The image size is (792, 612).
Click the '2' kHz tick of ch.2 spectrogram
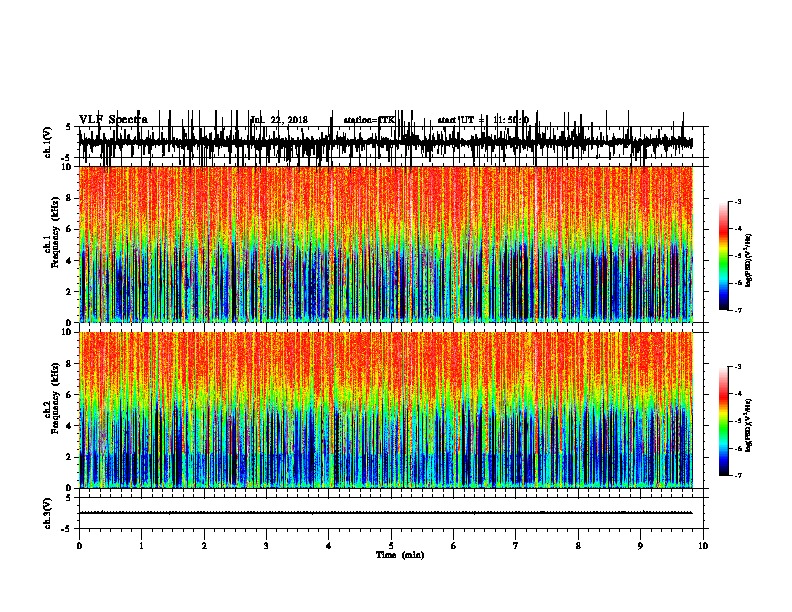tap(70, 457)
